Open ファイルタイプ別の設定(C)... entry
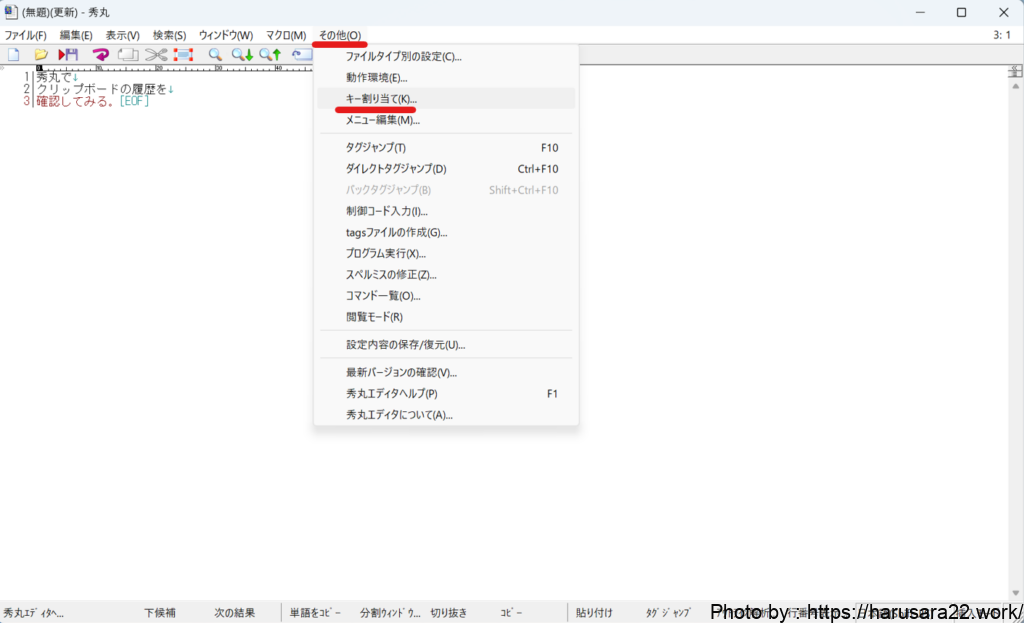Image resolution: width=1024 pixels, height=623 pixels. coord(403,57)
